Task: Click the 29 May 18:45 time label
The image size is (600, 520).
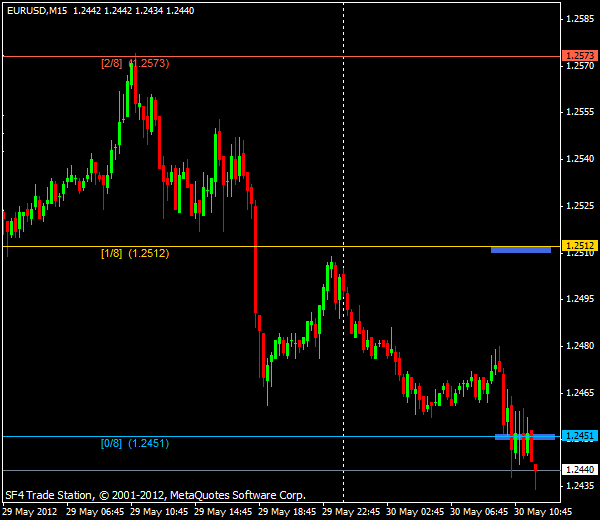Action: tap(287, 512)
